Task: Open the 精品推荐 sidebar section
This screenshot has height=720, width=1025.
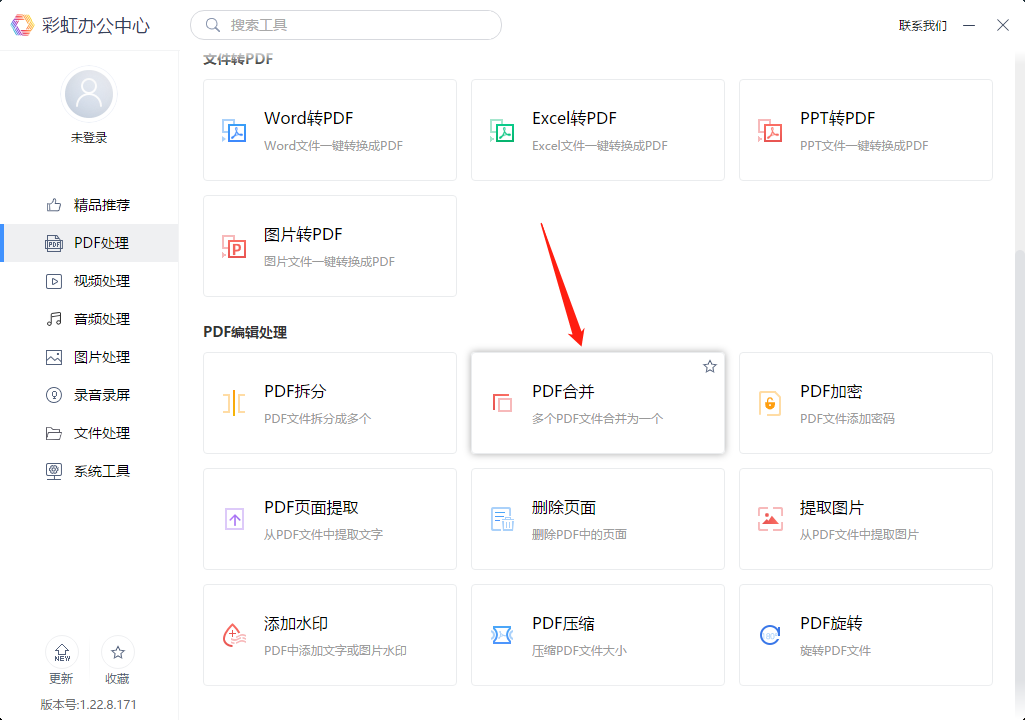Action: tap(89, 205)
